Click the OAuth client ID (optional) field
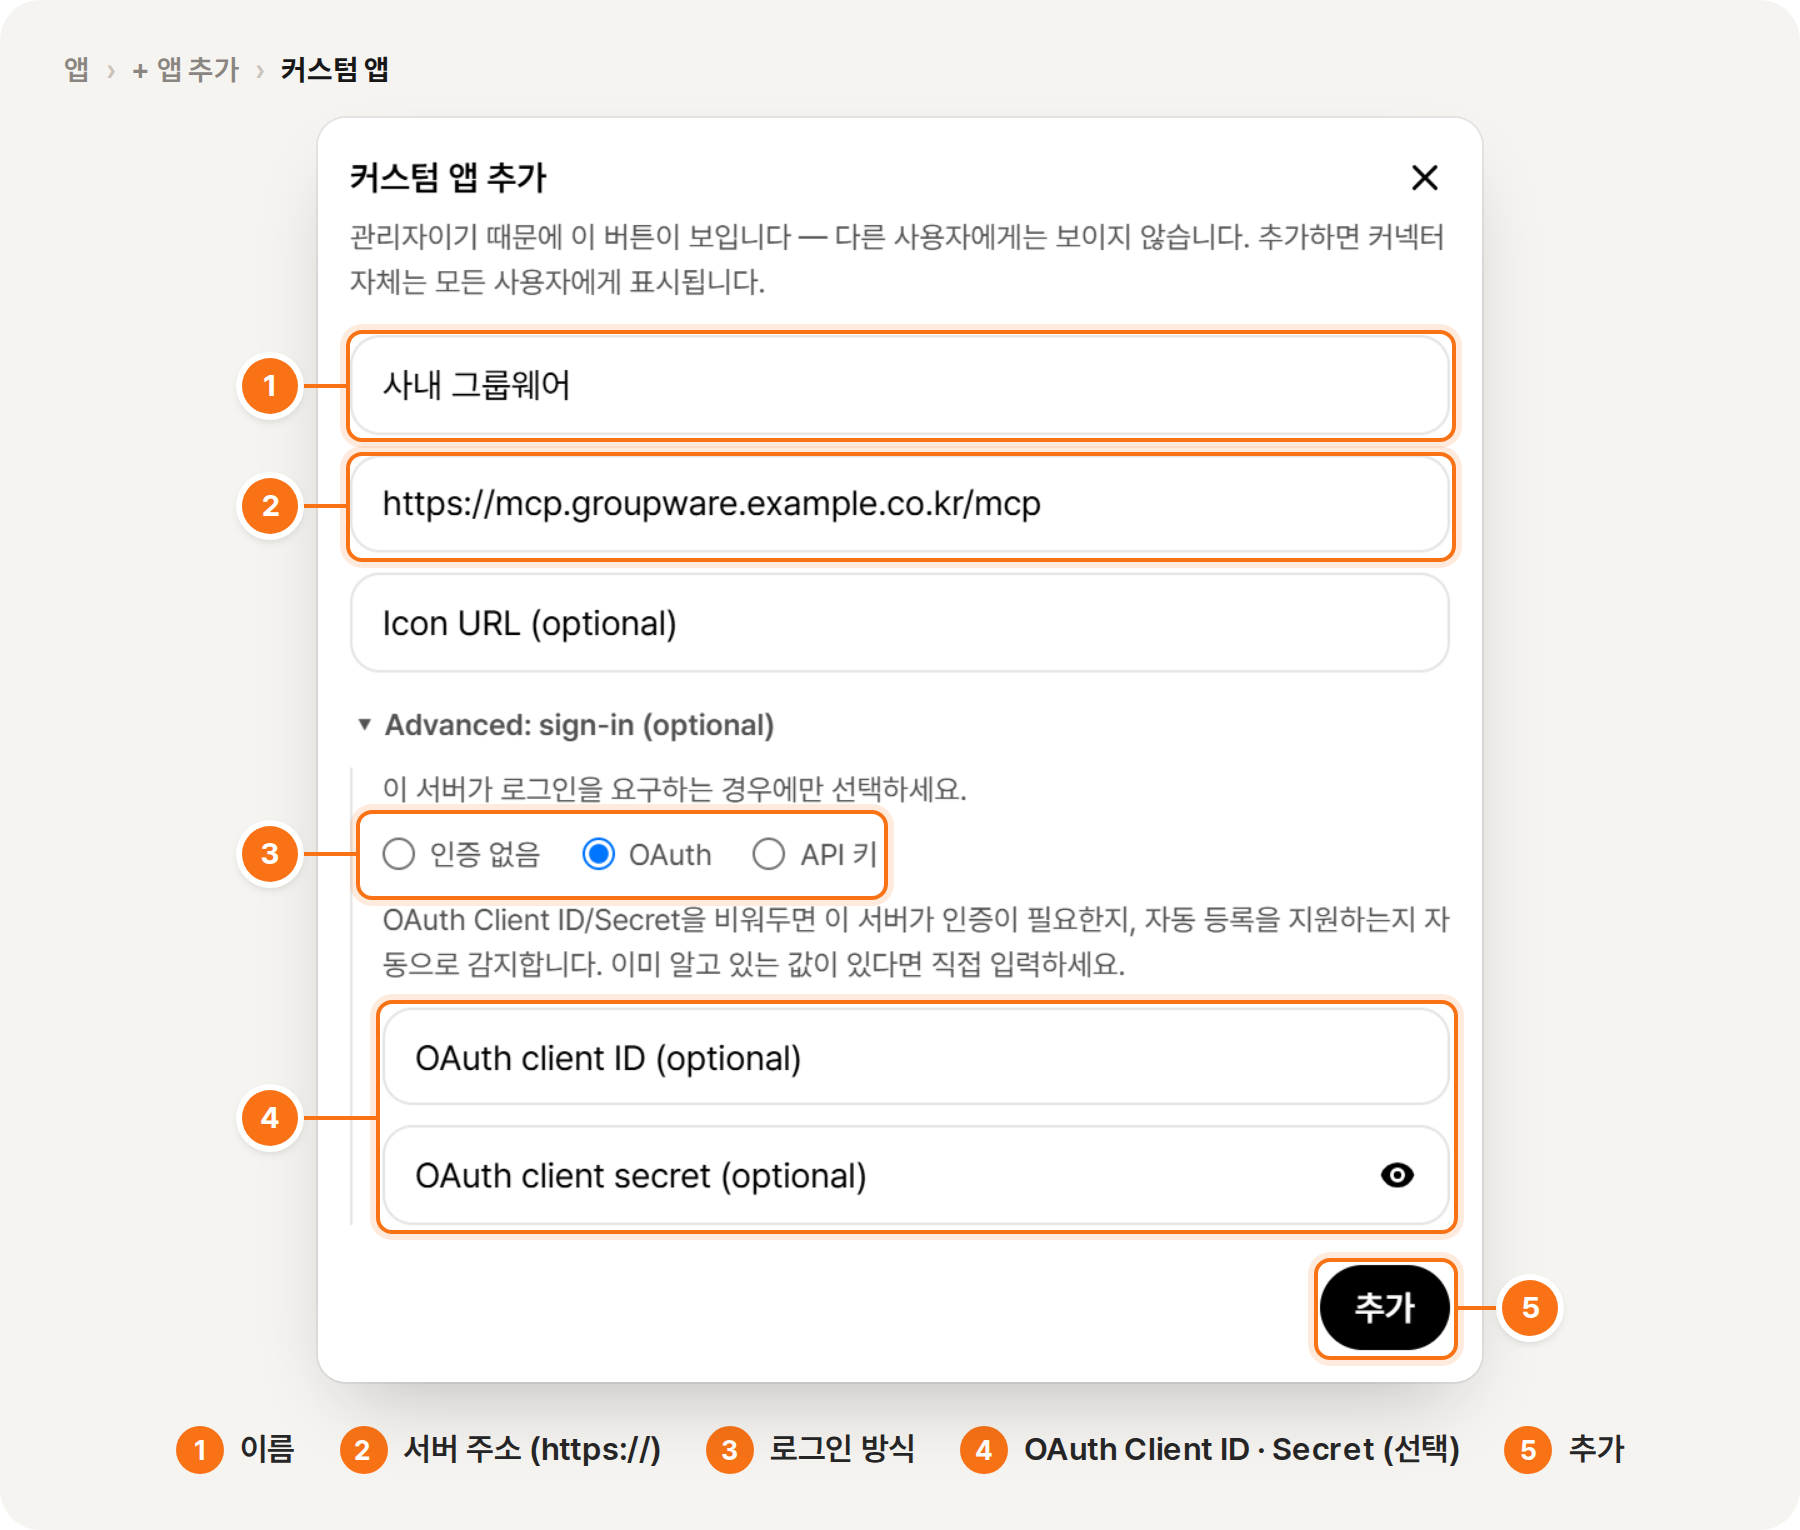This screenshot has width=1800, height=1530. (916, 1057)
